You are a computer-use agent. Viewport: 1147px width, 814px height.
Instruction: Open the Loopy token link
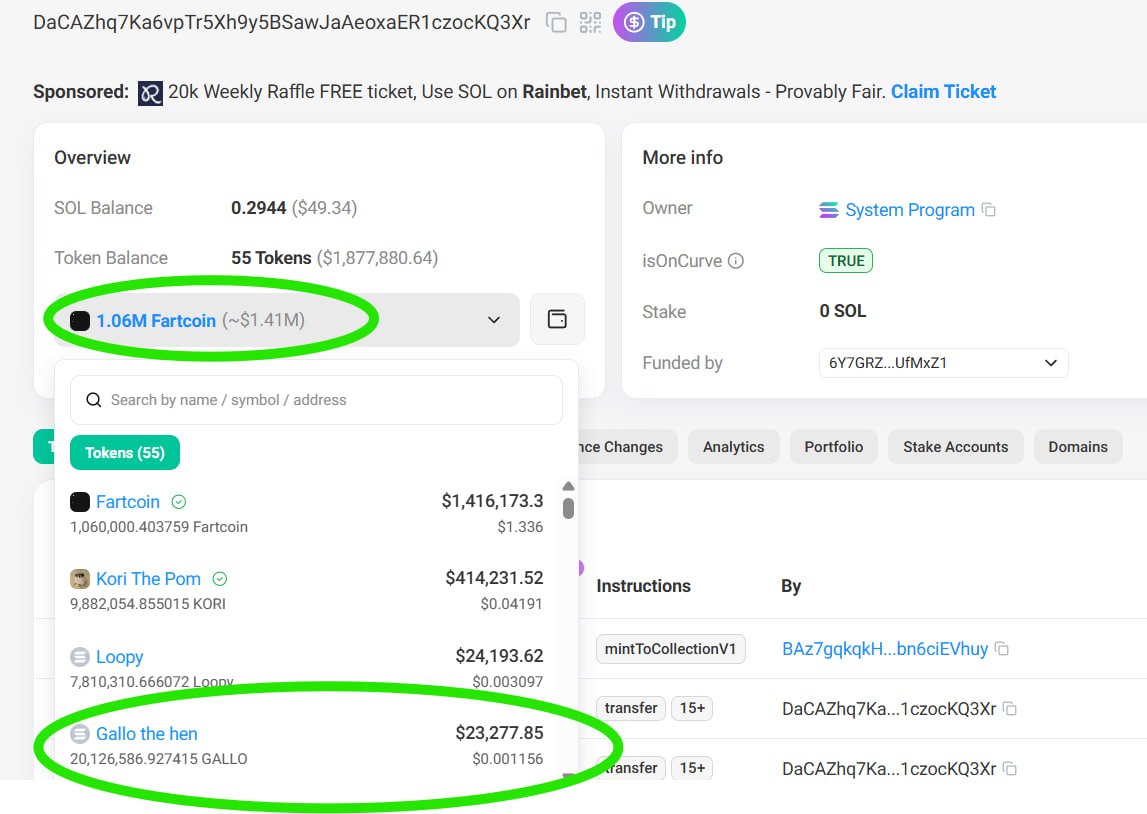tap(120, 657)
